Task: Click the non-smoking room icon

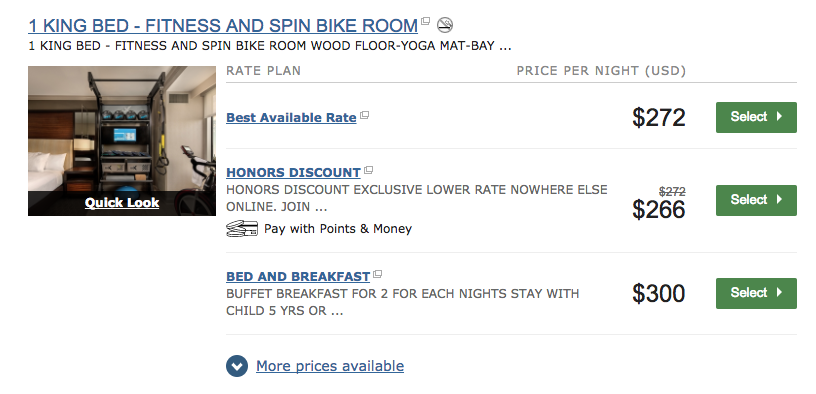Action: point(444,24)
